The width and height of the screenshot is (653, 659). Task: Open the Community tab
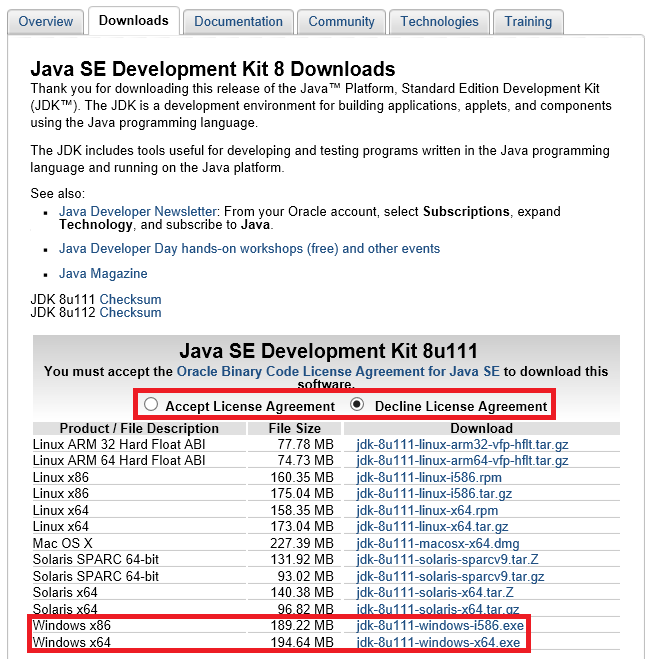pos(341,21)
